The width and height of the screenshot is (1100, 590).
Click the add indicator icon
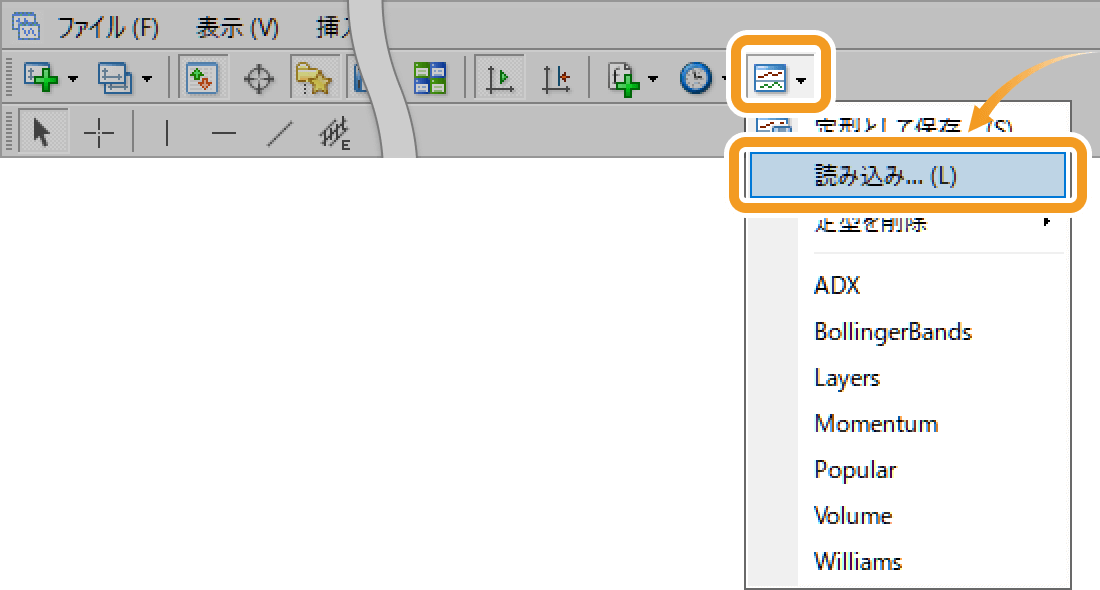pyautogui.click(x=624, y=79)
